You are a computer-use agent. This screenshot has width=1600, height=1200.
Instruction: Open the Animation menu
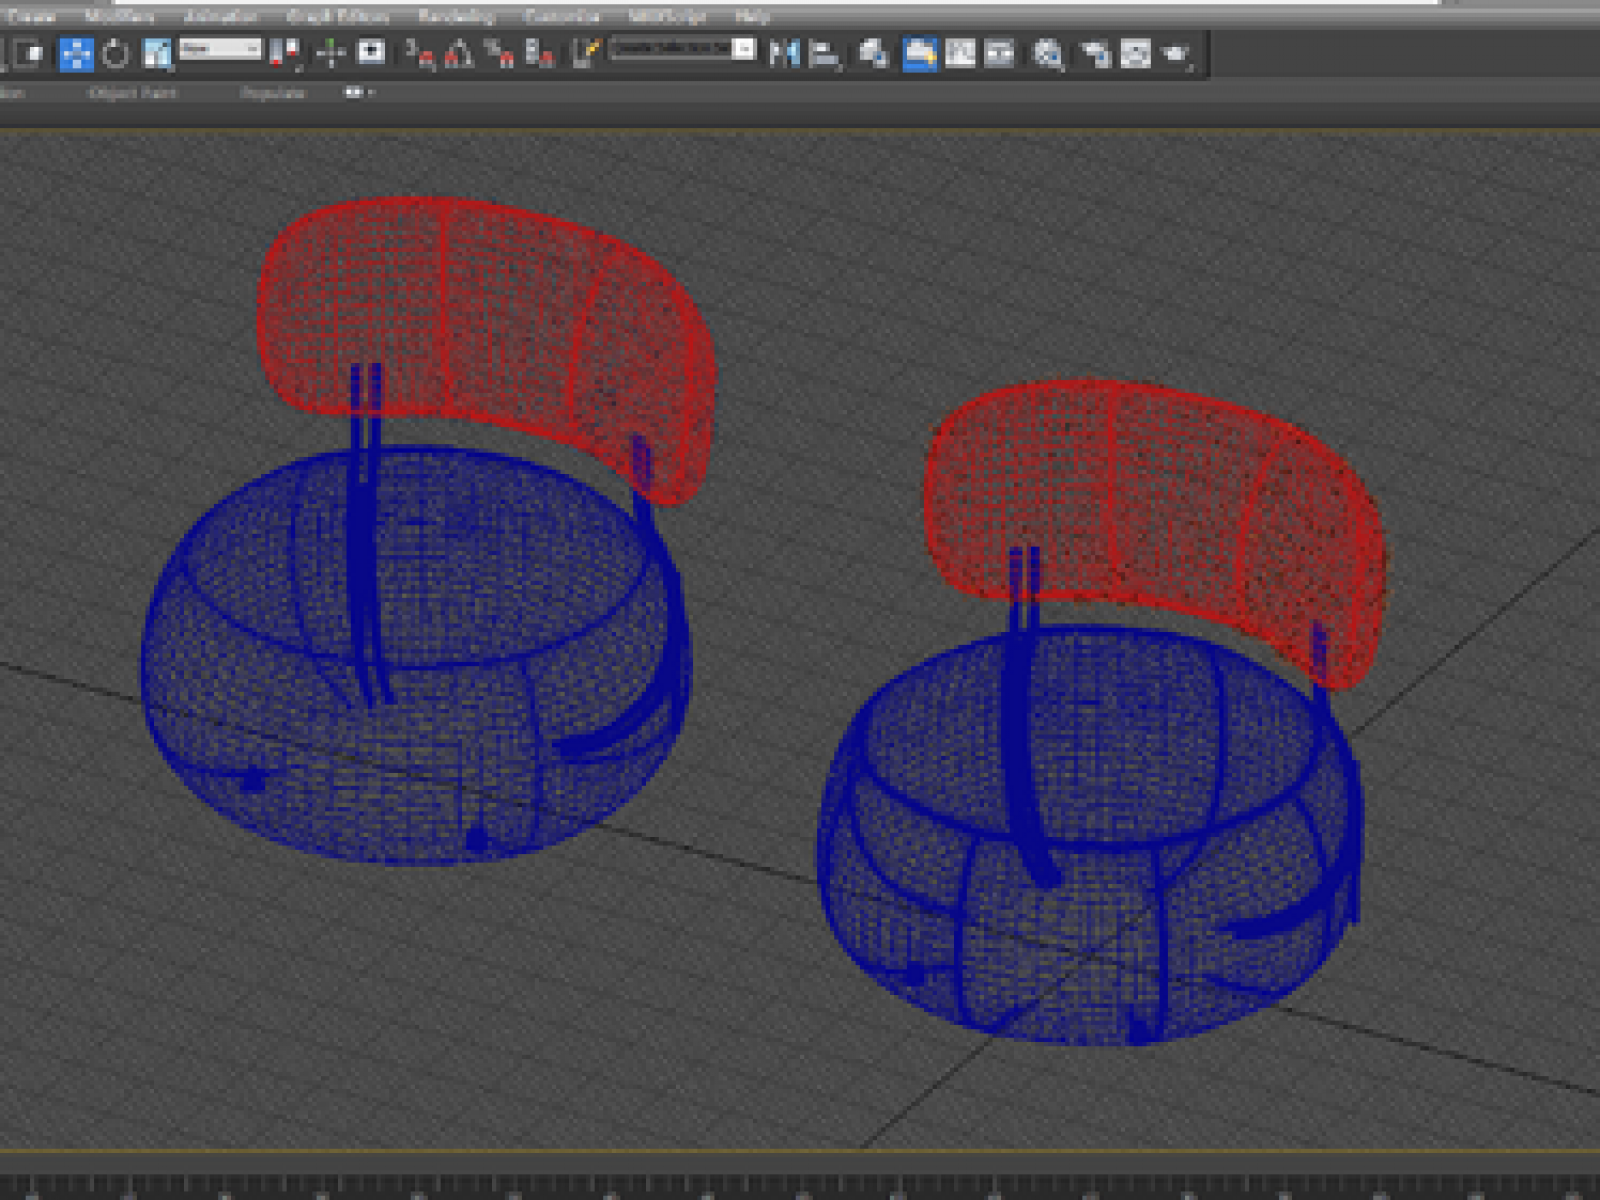click(220, 16)
